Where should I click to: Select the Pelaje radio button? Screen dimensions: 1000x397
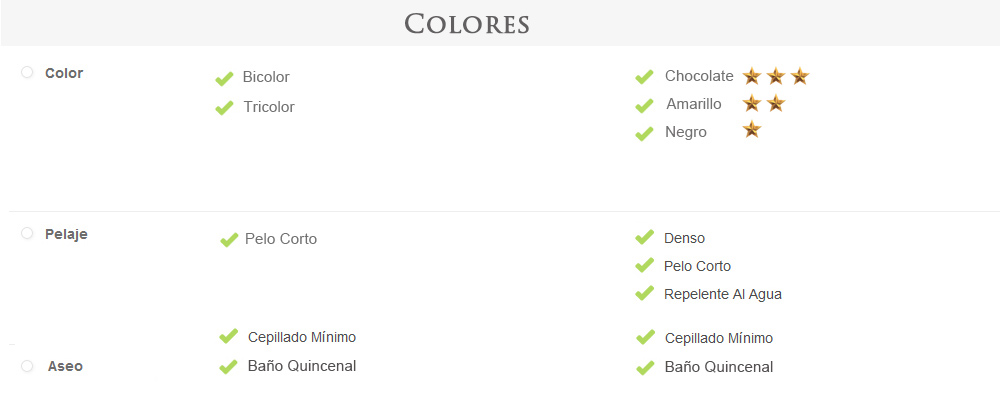pyautogui.click(x=27, y=234)
